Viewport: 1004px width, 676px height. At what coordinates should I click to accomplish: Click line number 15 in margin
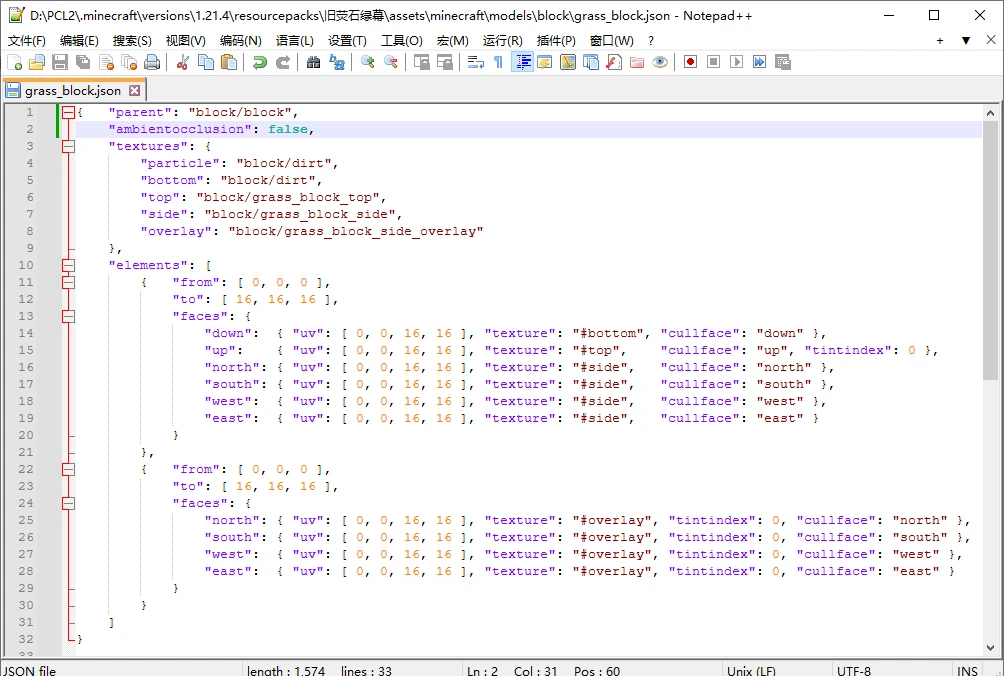[x=26, y=350]
